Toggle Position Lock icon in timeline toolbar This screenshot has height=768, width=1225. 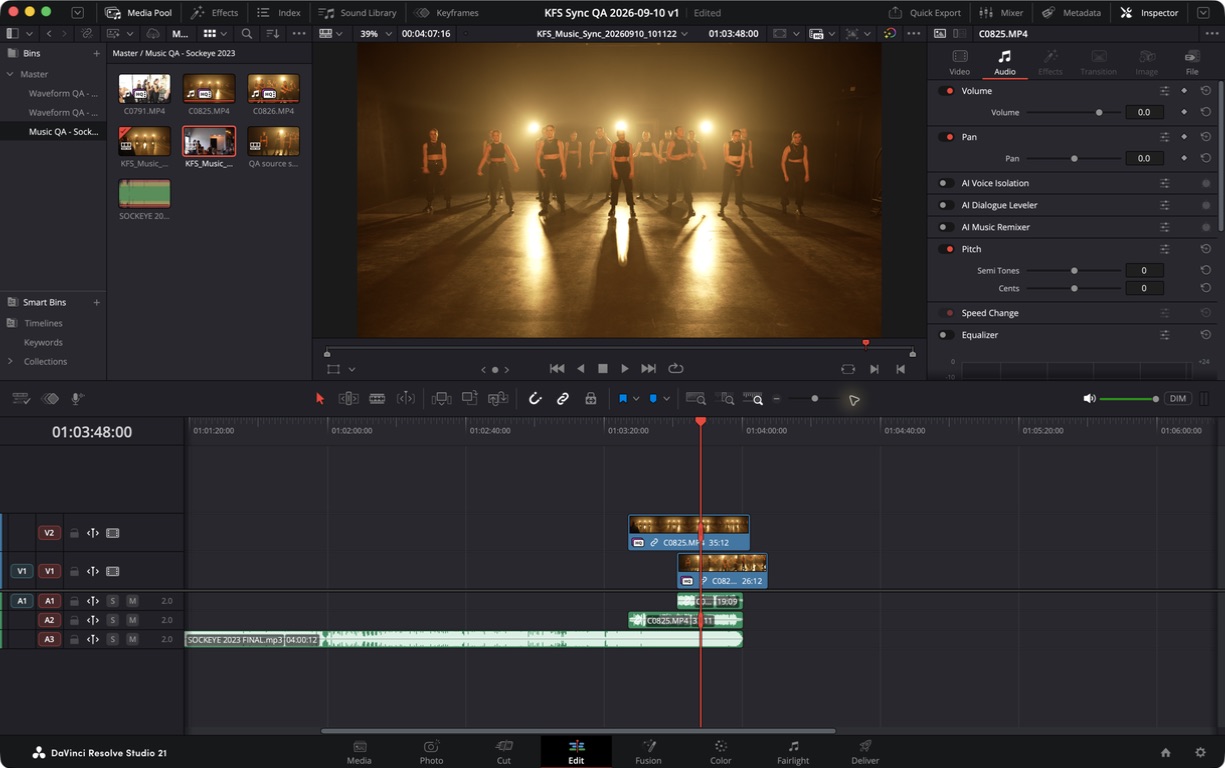pos(591,398)
